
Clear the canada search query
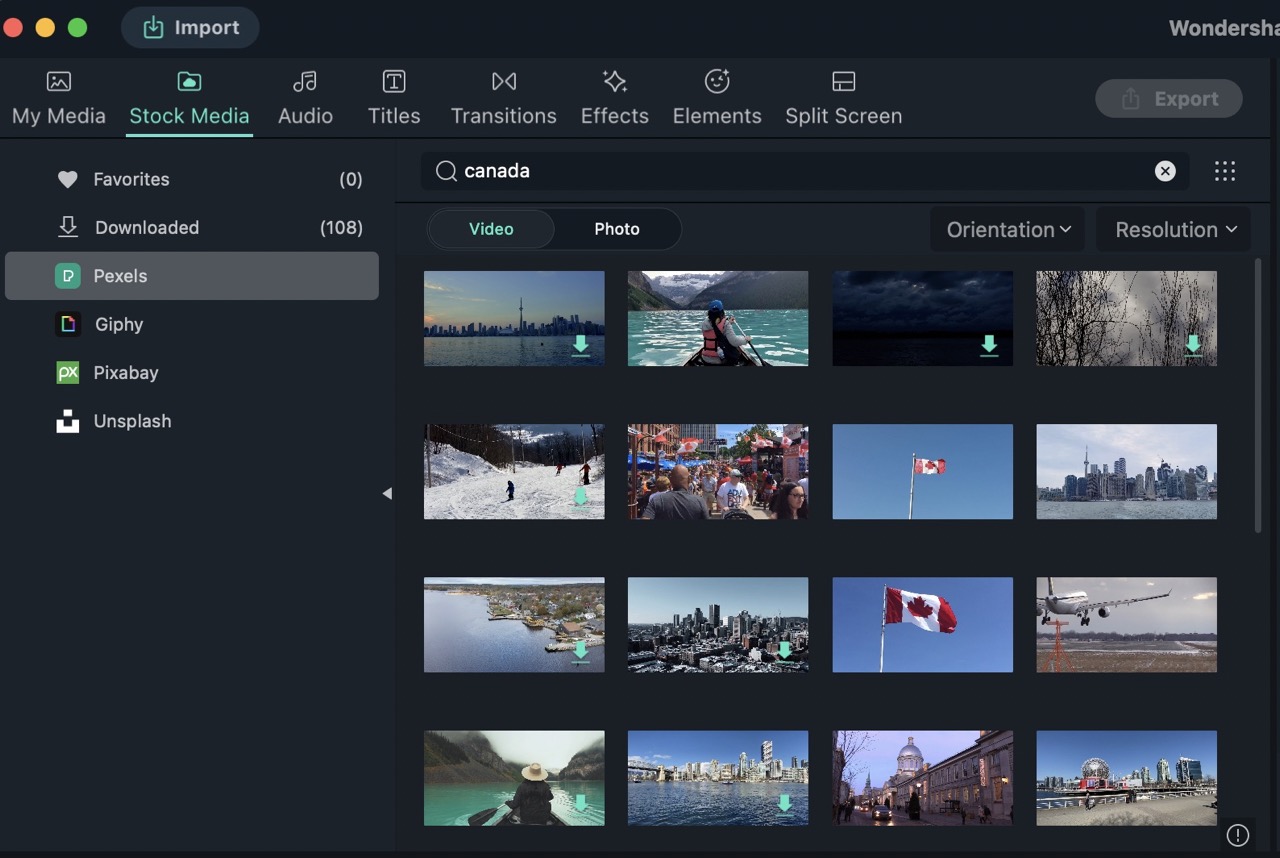pyautogui.click(x=1164, y=170)
